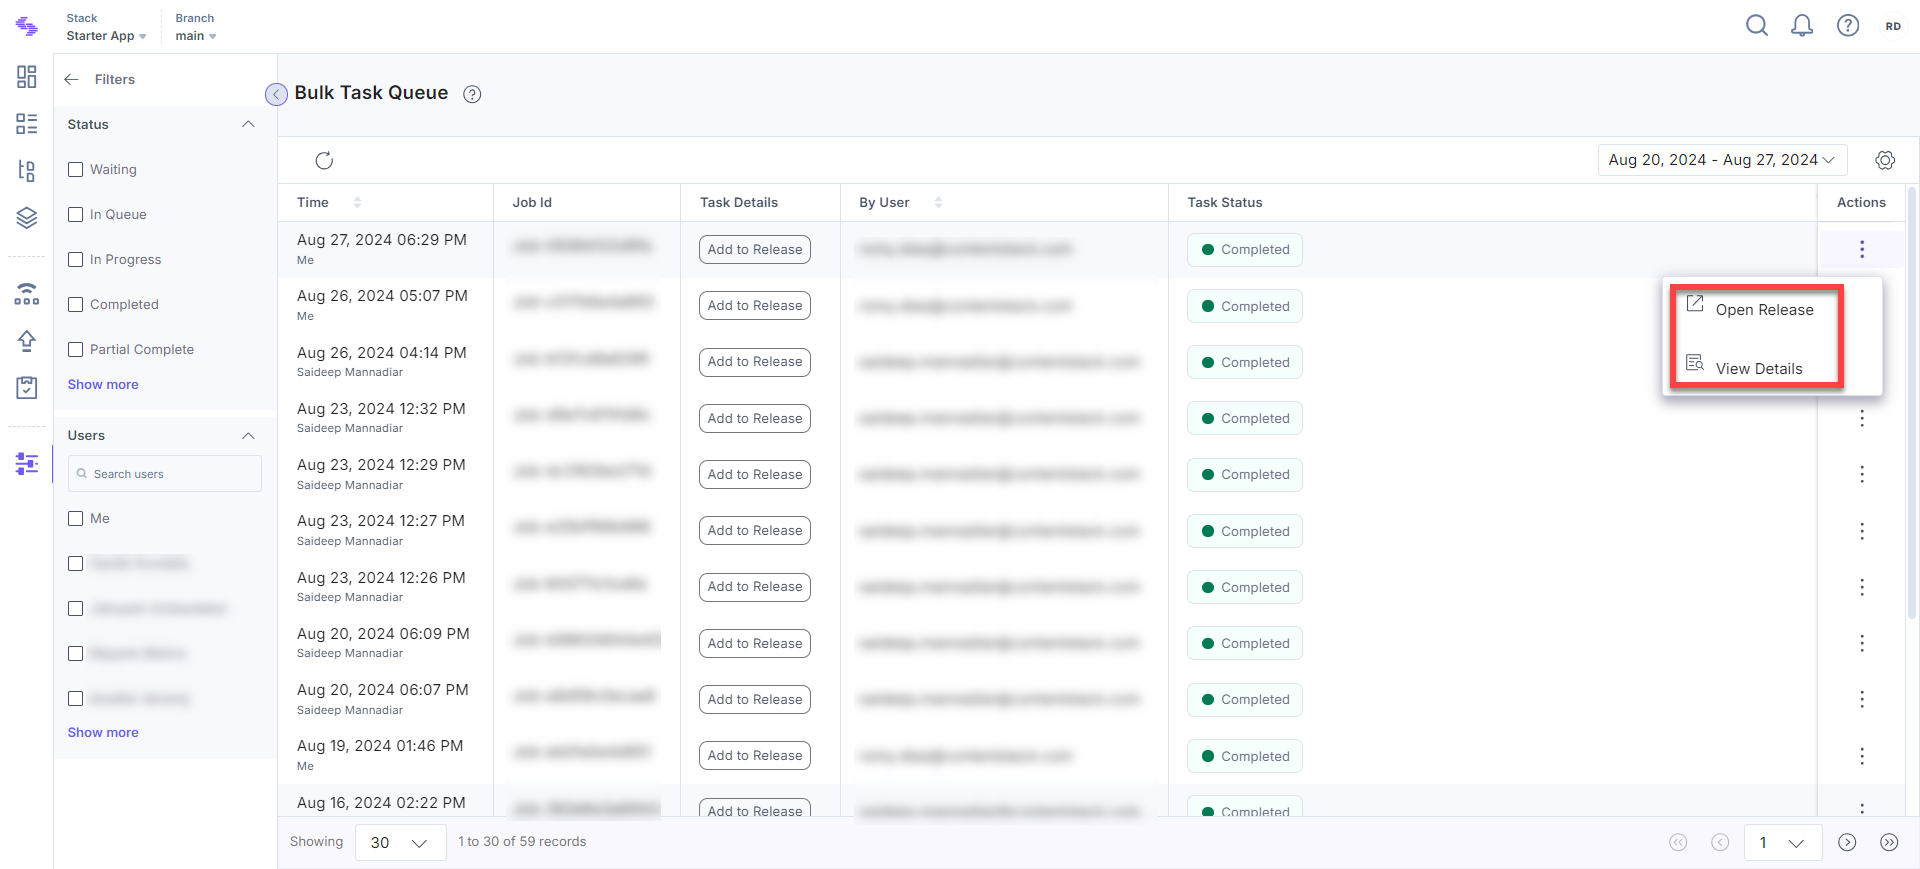Click Show more under Users filters
This screenshot has width=1920, height=869.
pyautogui.click(x=103, y=732)
